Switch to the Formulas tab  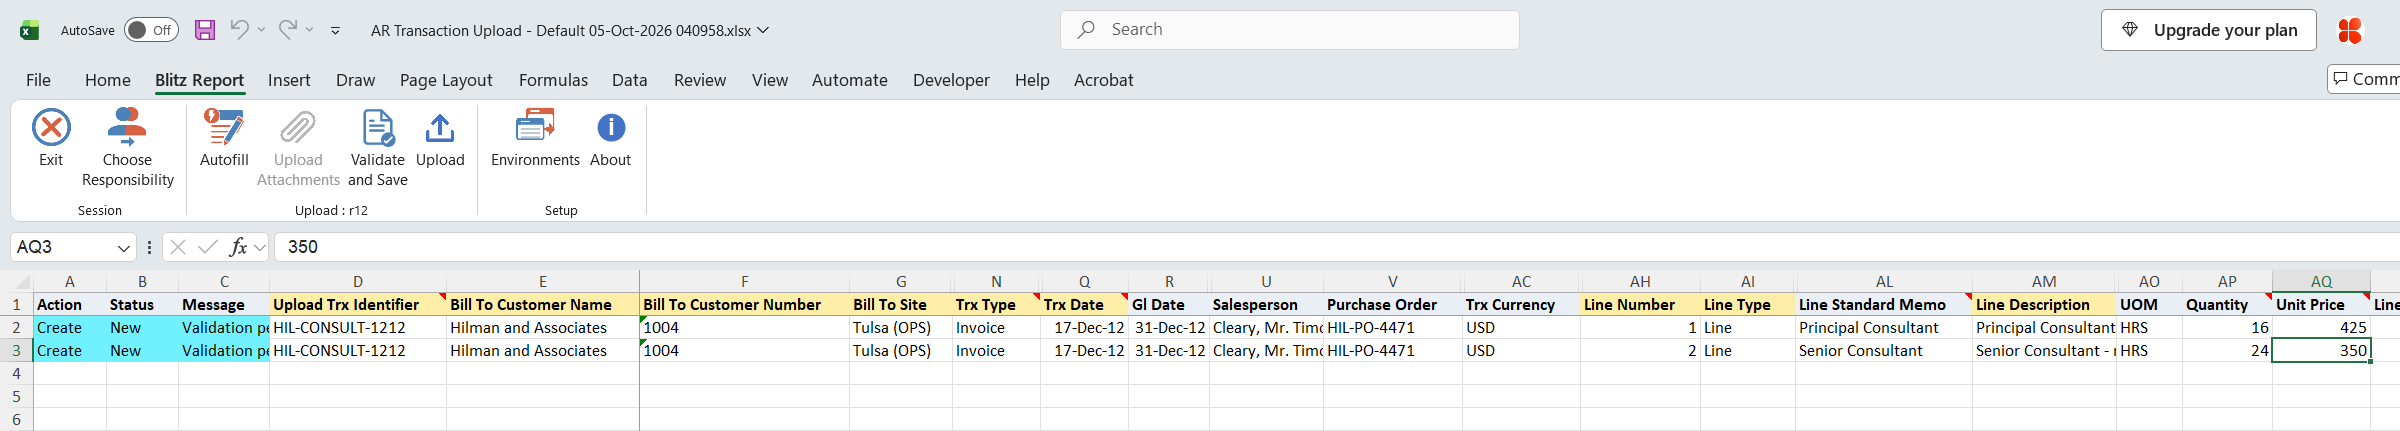pyautogui.click(x=553, y=80)
